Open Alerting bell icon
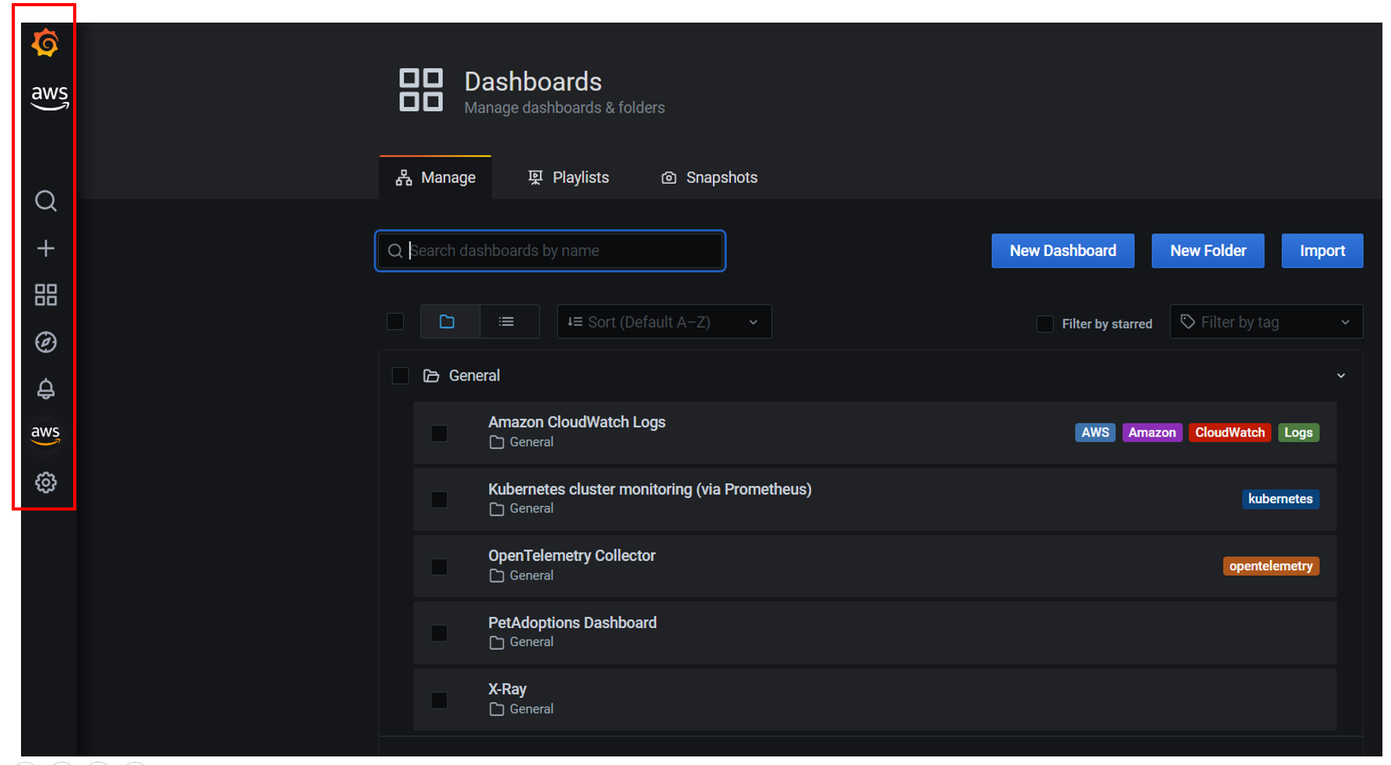This screenshot has width=1391, height=765. [46, 389]
